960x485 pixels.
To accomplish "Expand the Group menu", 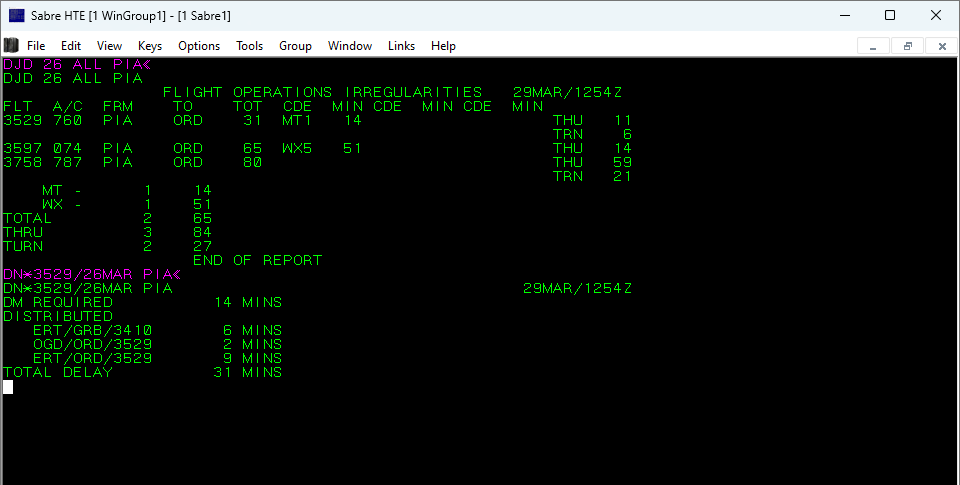I will (295, 46).
